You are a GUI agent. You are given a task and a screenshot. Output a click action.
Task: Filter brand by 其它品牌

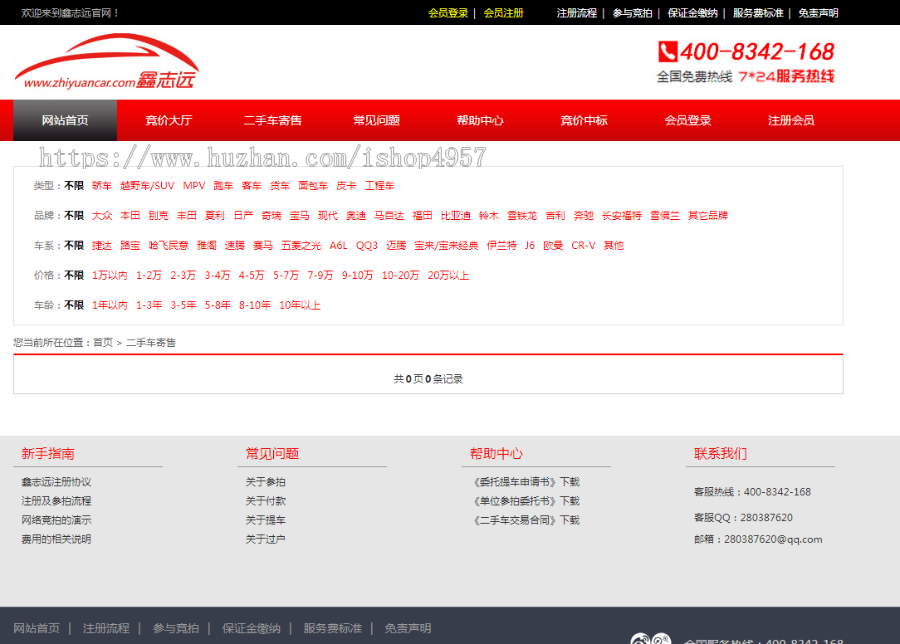point(708,216)
